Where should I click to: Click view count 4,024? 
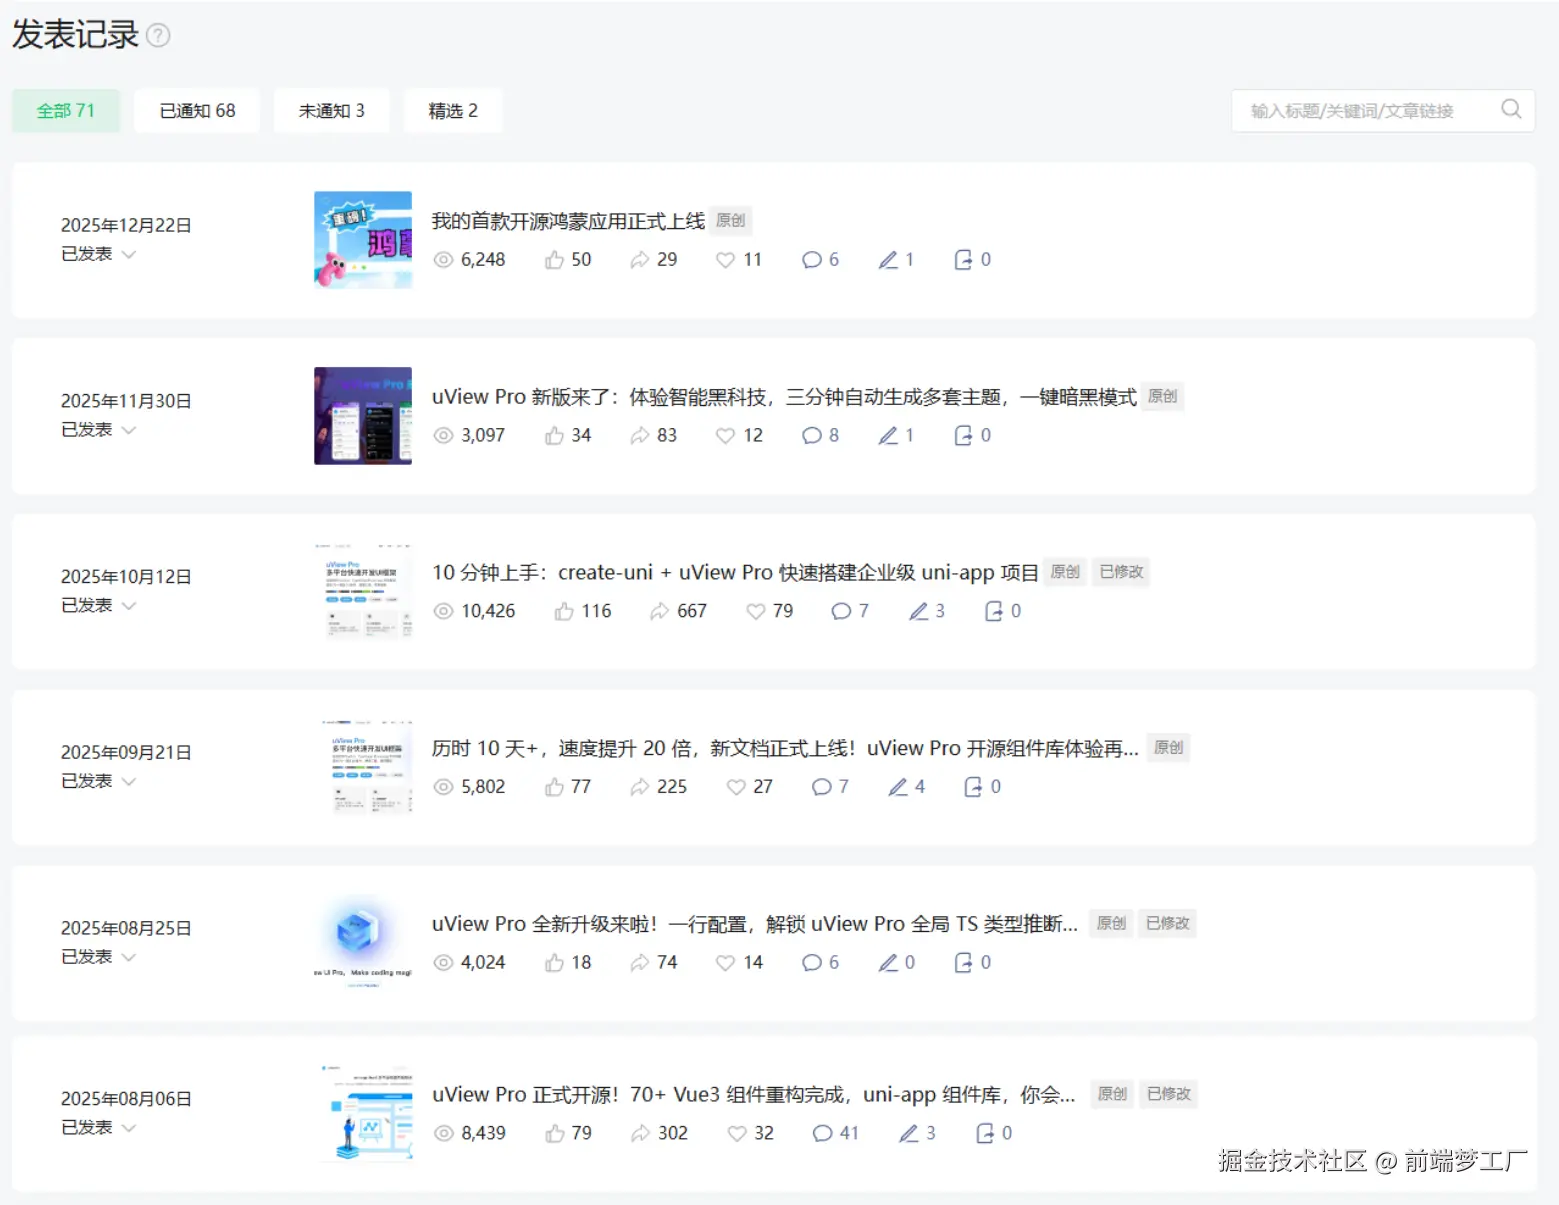(483, 962)
